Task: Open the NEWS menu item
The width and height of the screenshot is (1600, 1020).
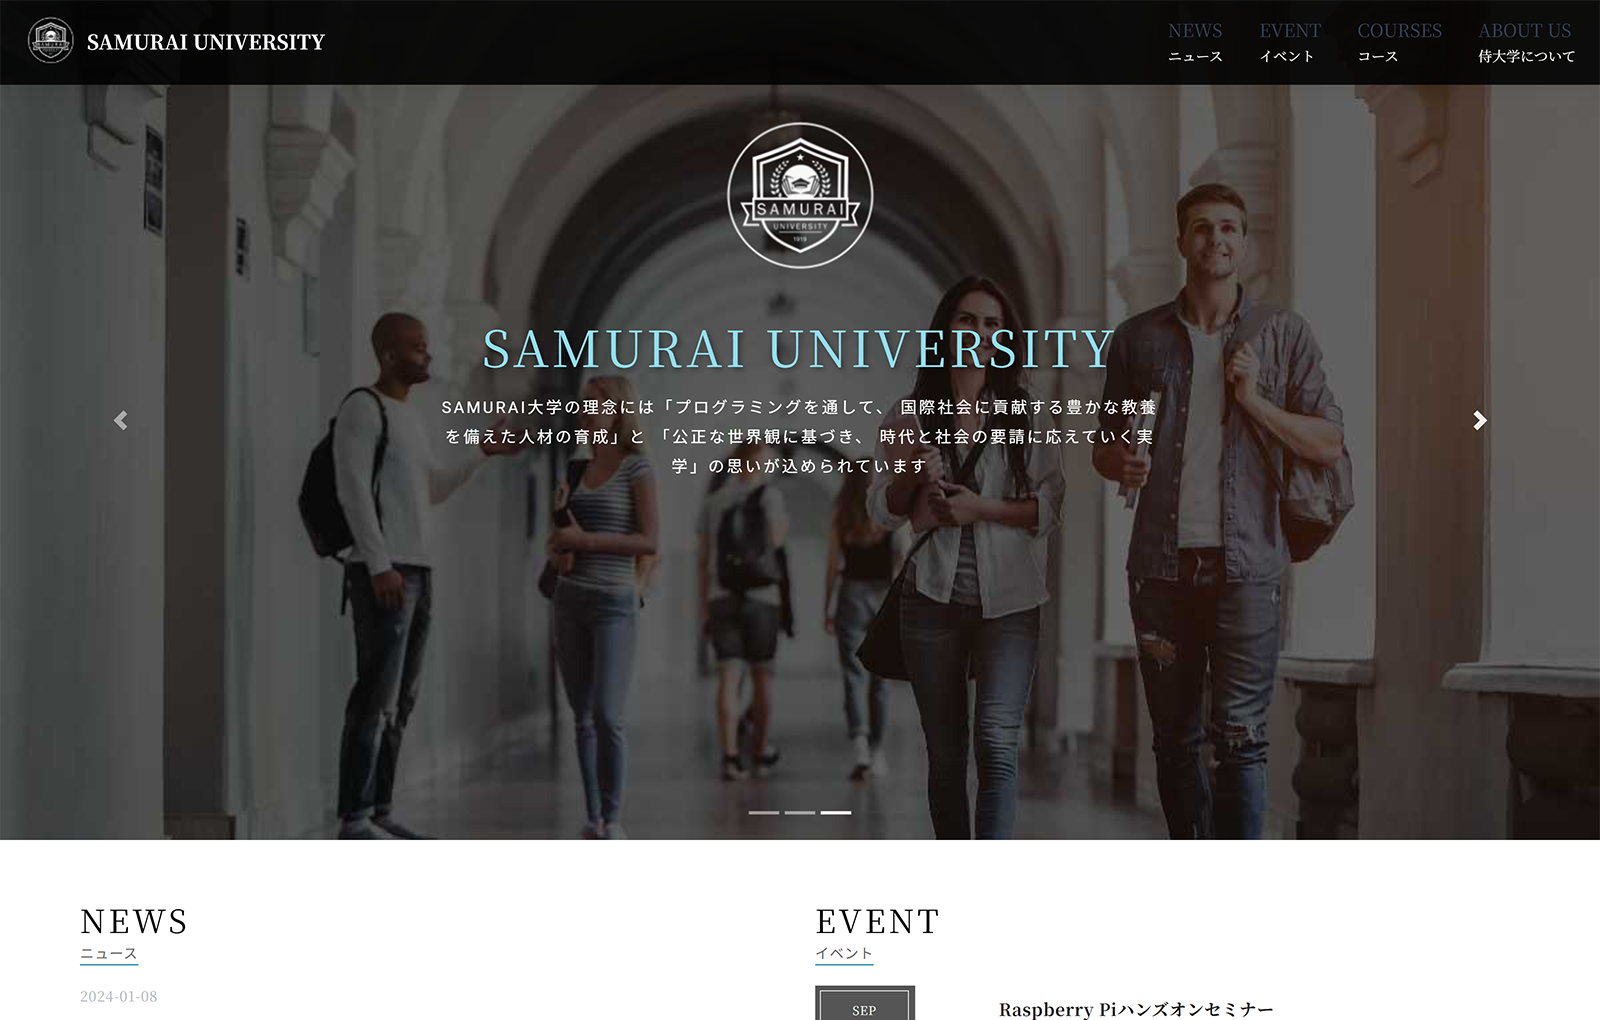Action: point(1195,42)
